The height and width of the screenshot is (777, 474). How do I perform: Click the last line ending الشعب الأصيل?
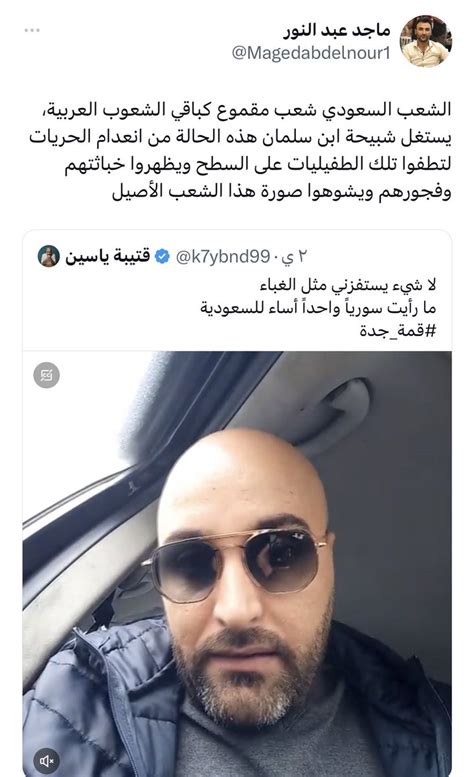coord(281,192)
